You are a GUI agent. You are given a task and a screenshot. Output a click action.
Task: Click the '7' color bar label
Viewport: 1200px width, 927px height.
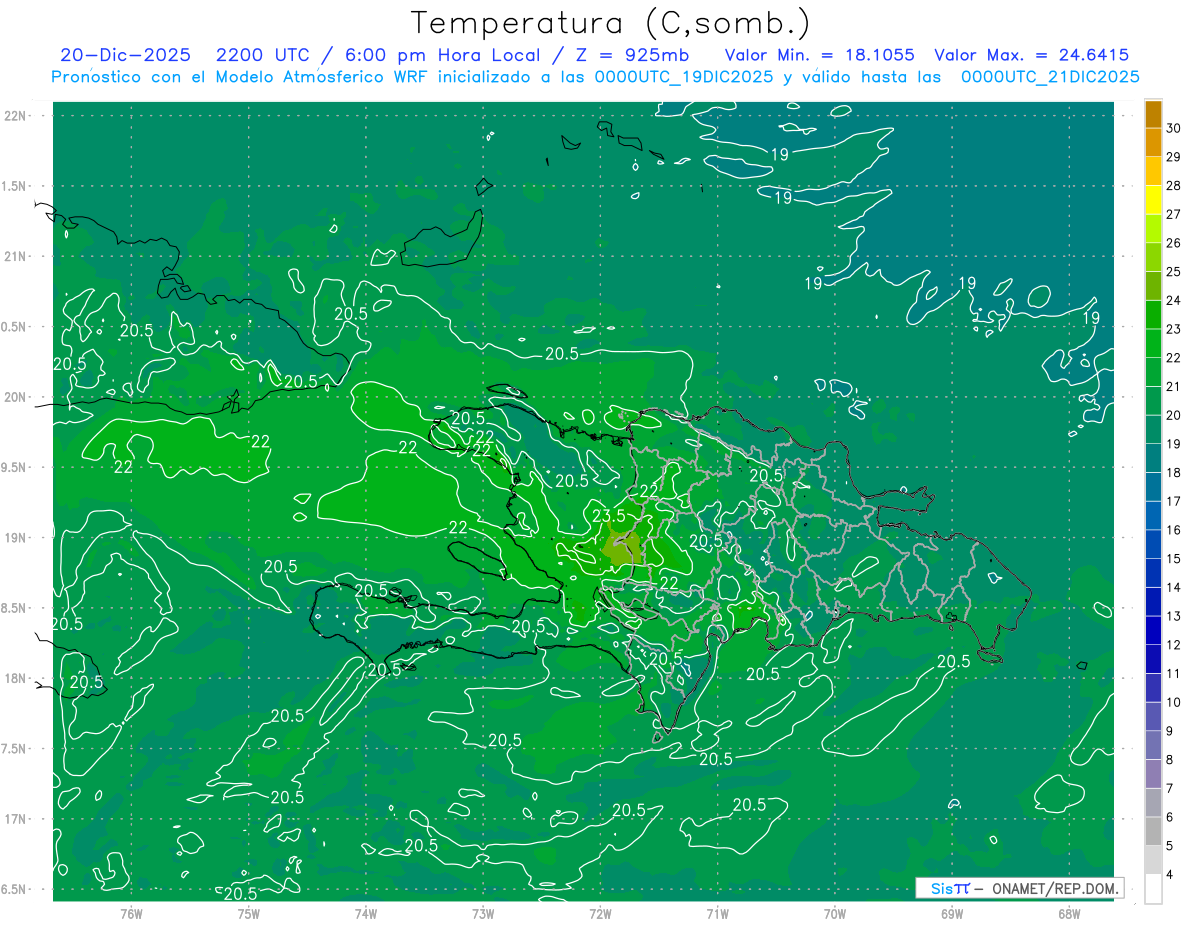coord(1170,789)
